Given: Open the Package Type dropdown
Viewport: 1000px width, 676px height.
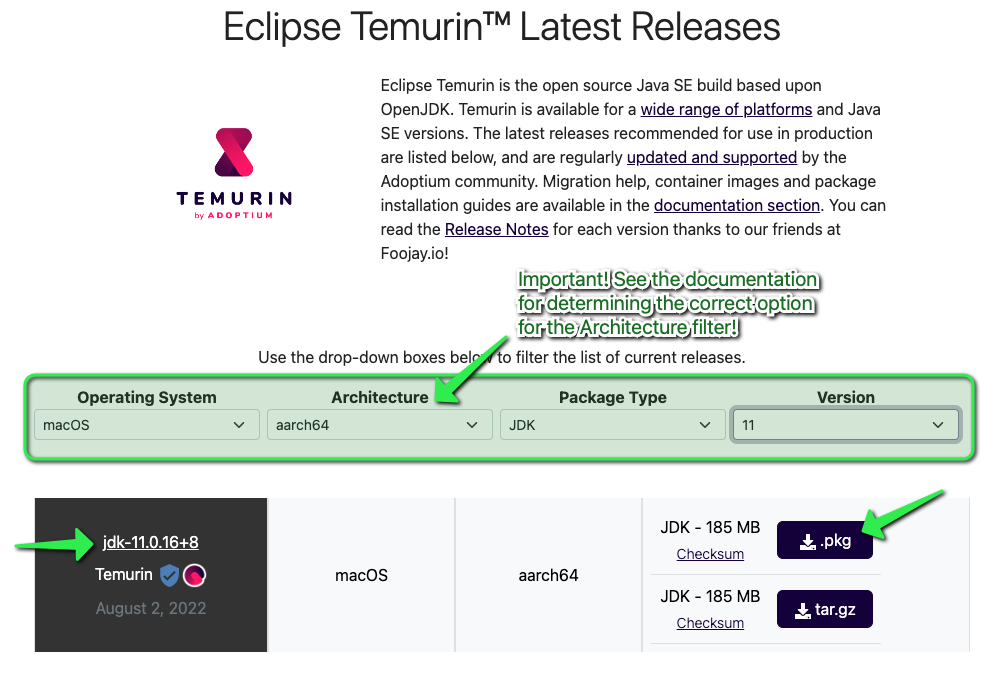Looking at the screenshot, I should [x=612, y=425].
